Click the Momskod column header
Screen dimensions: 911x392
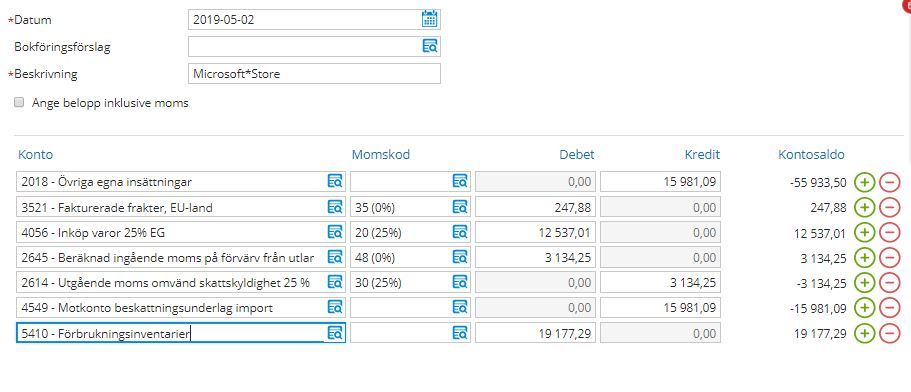coord(381,154)
